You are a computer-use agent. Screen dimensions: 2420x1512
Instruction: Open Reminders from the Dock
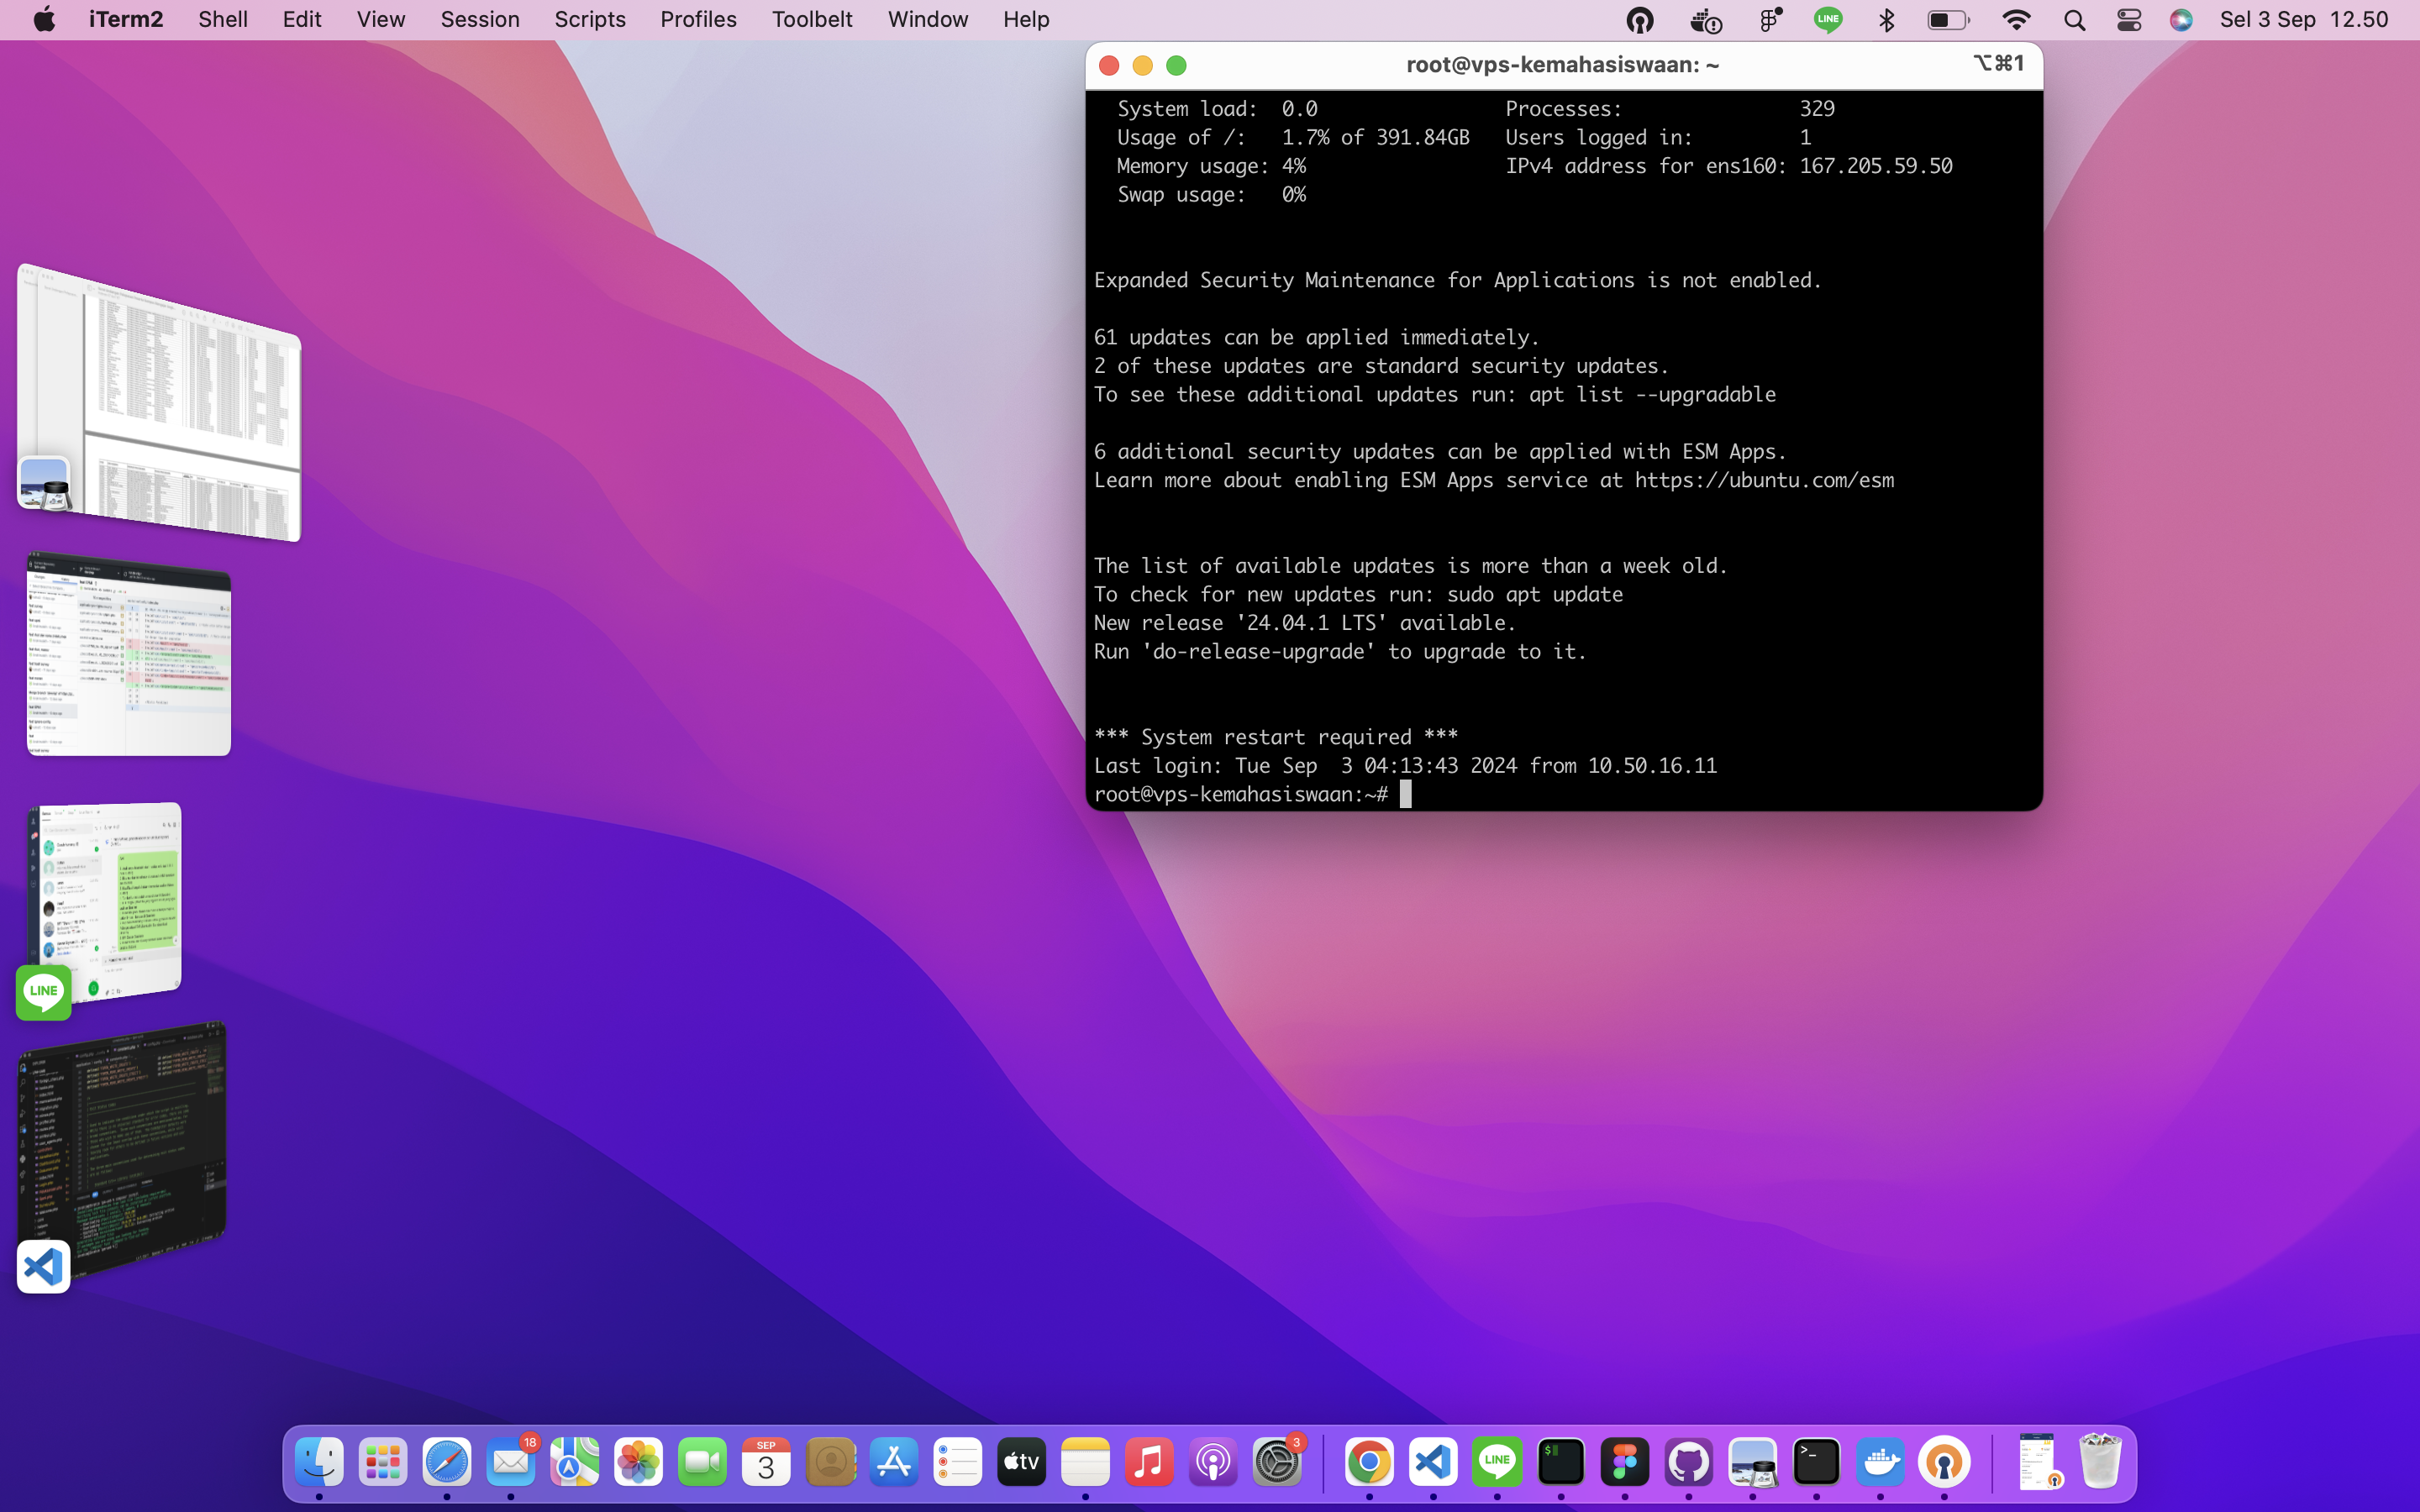[958, 1462]
